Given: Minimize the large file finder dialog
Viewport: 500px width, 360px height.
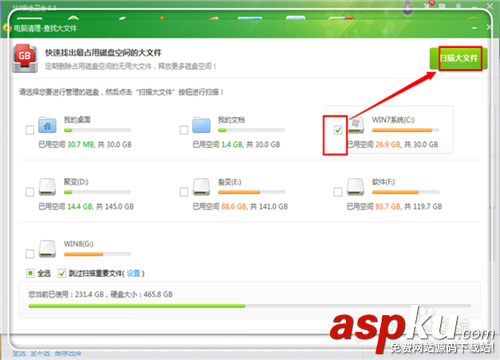Looking at the screenshot, I should [x=474, y=28].
